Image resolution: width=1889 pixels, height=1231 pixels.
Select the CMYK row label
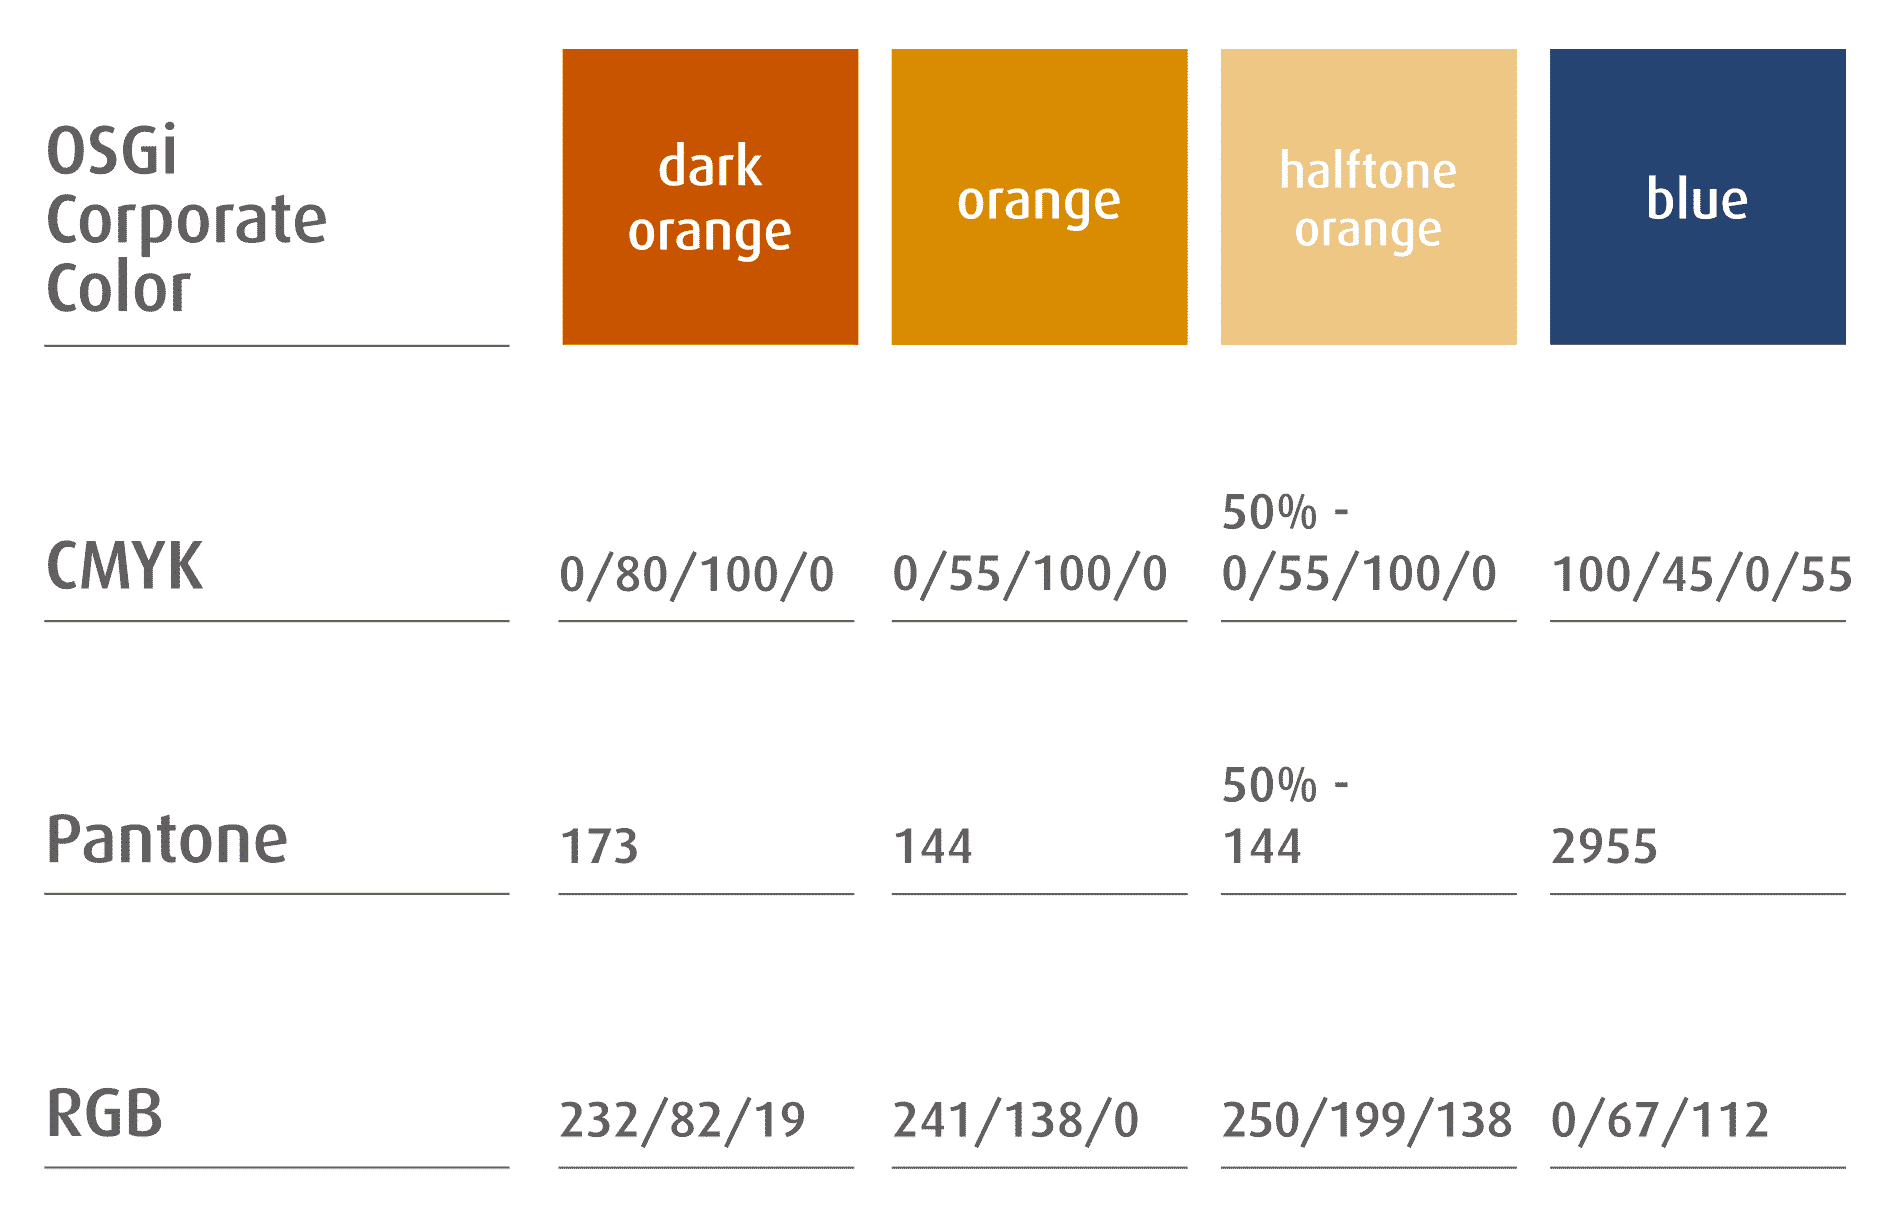(x=125, y=566)
